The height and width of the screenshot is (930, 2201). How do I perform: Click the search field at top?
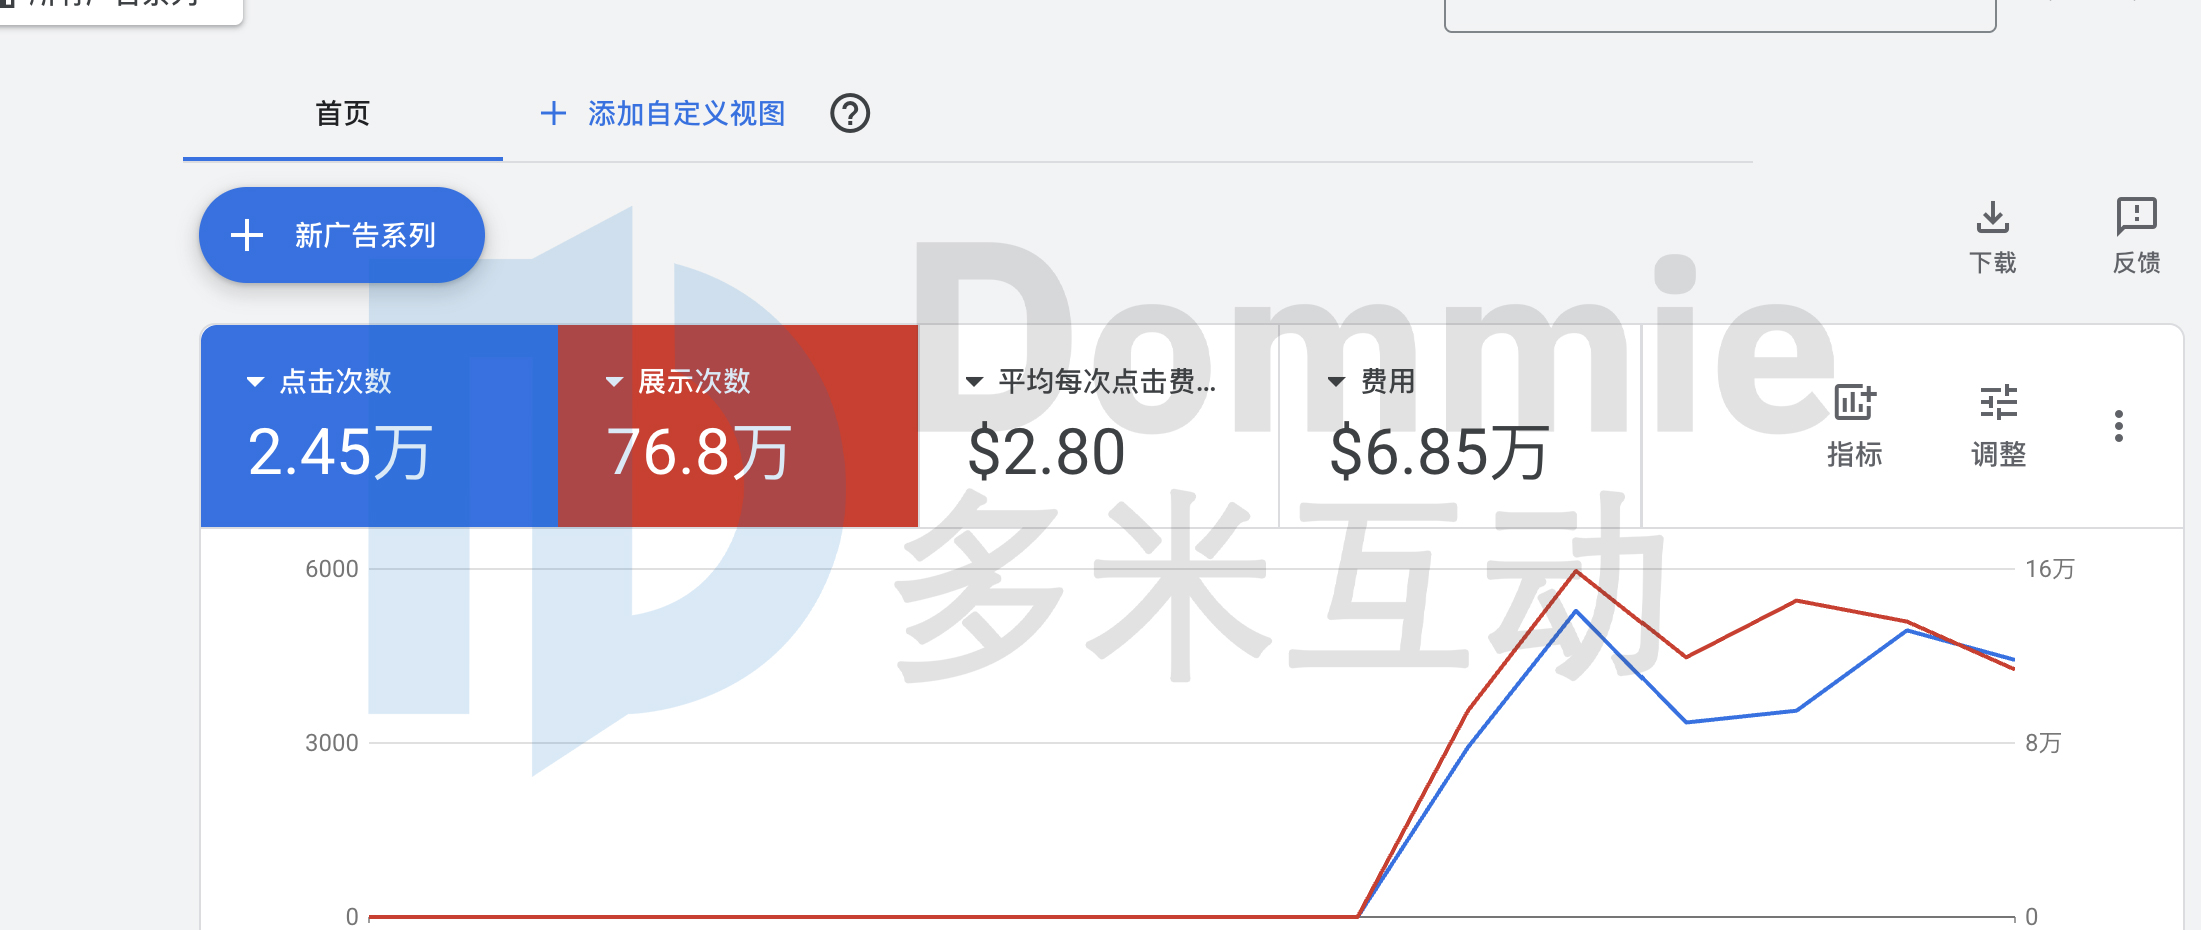1720,15
